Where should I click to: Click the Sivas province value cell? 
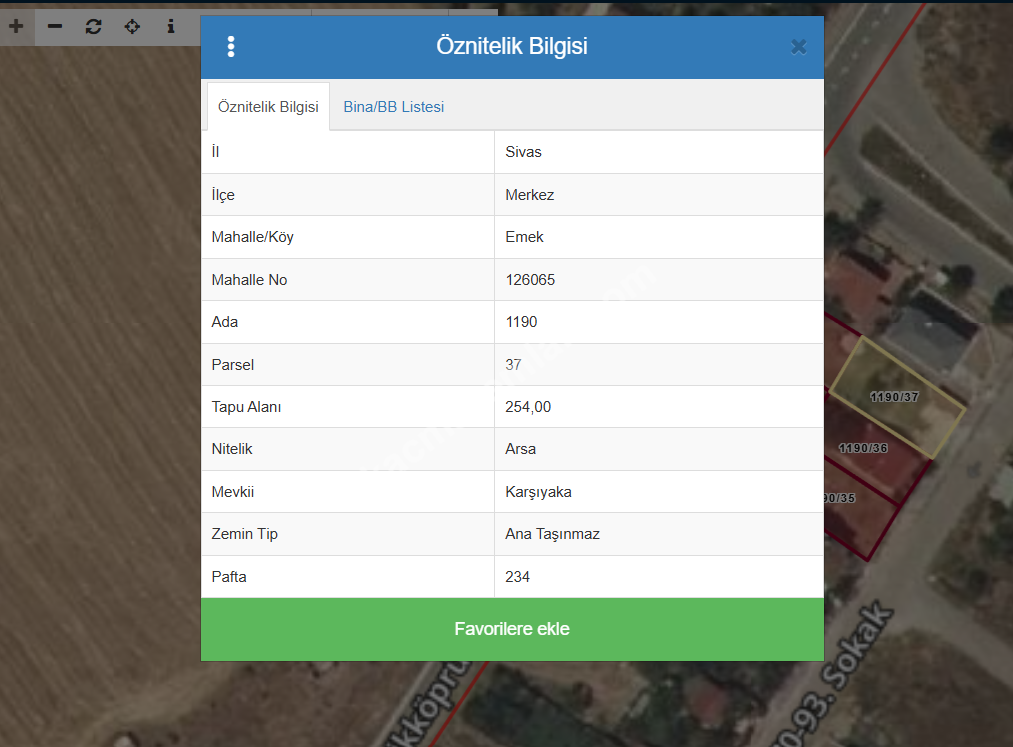coord(523,152)
